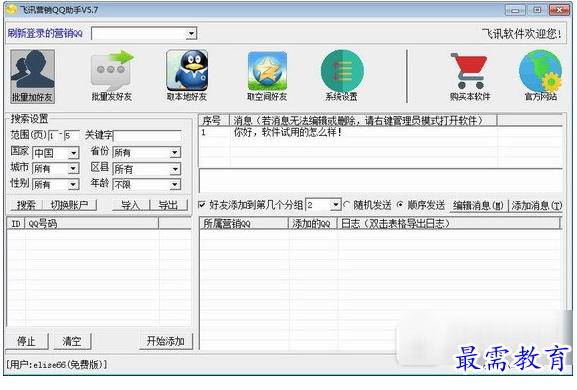Click the app icon in the title bar
577x390 pixels.
[x=12, y=10]
